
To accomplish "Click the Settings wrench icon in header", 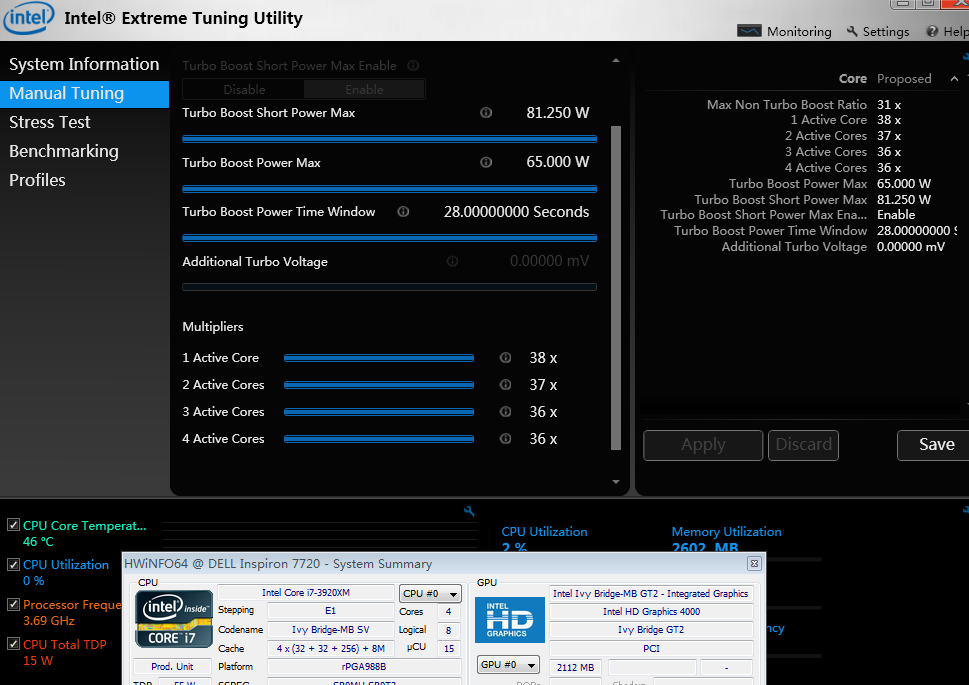I will [852, 31].
